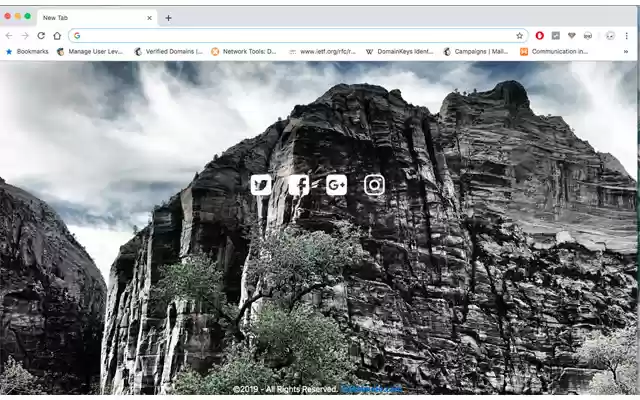Open the Instagram icon link

point(374,185)
